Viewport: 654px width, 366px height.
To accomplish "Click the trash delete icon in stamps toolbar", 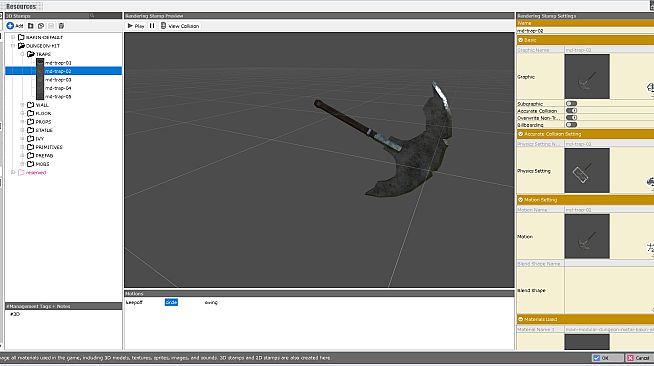I will tap(61, 26).
